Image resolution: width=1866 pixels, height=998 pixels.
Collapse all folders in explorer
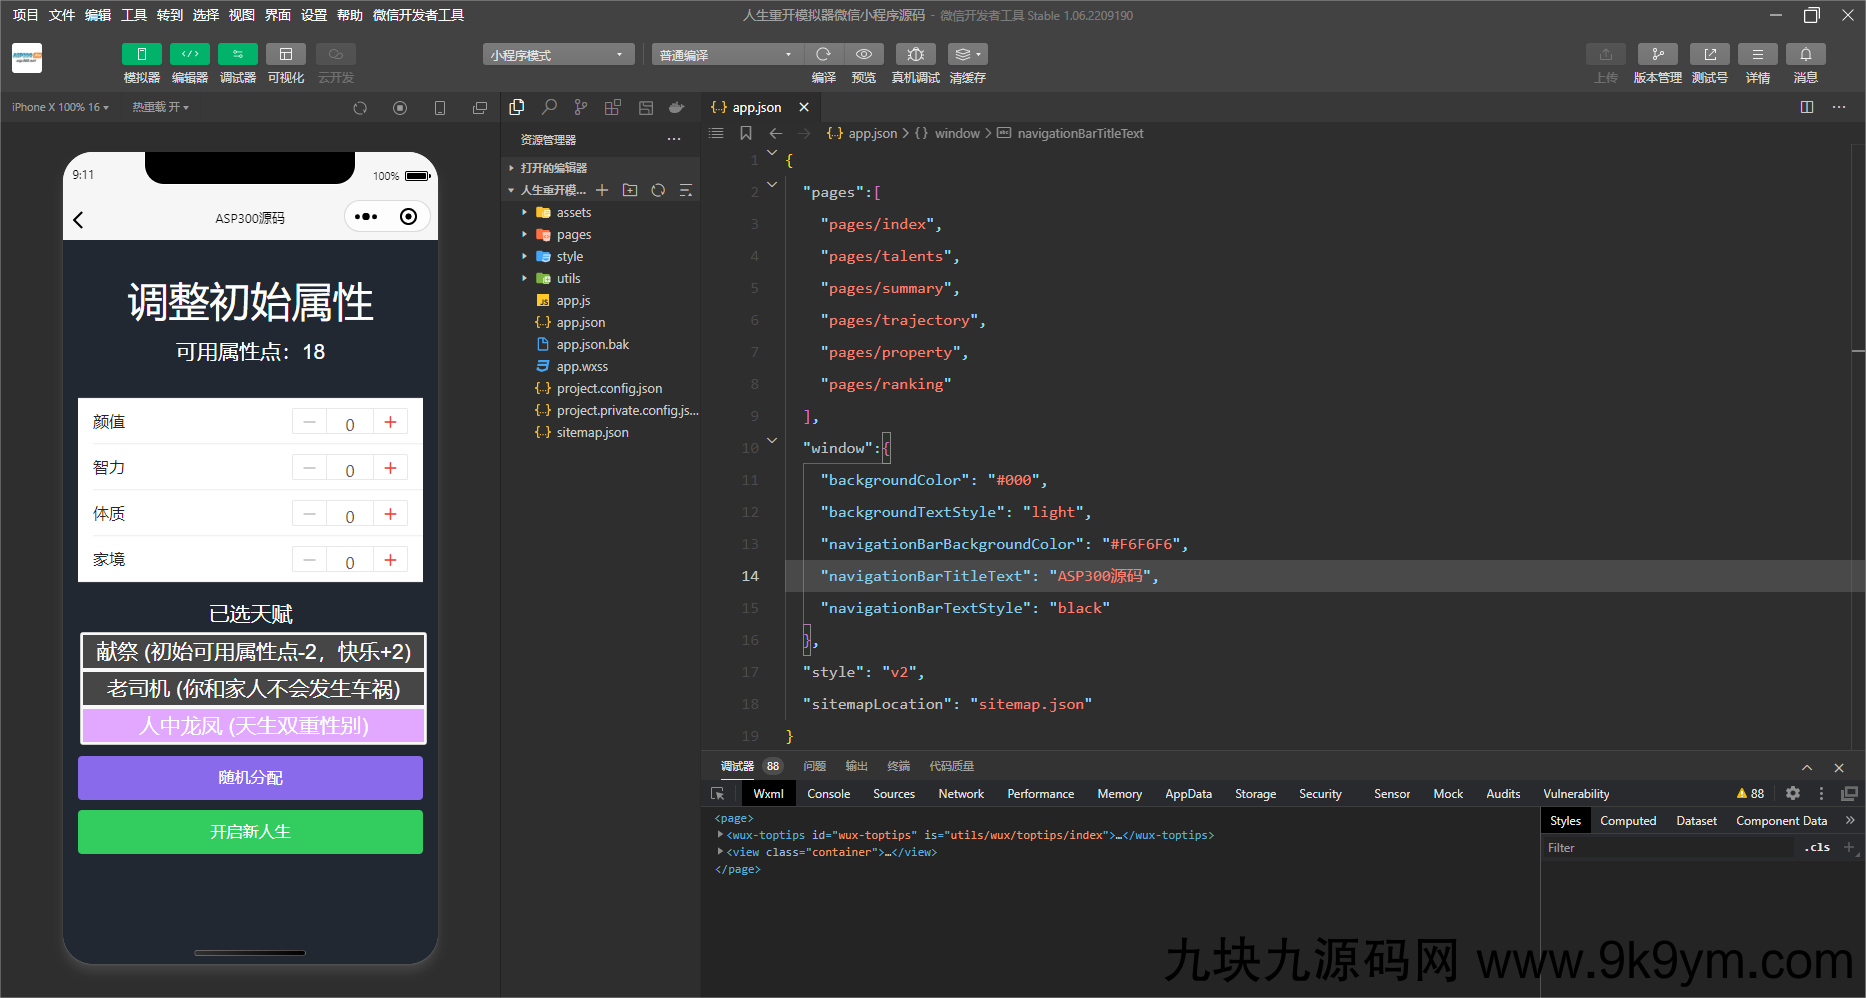tap(686, 190)
